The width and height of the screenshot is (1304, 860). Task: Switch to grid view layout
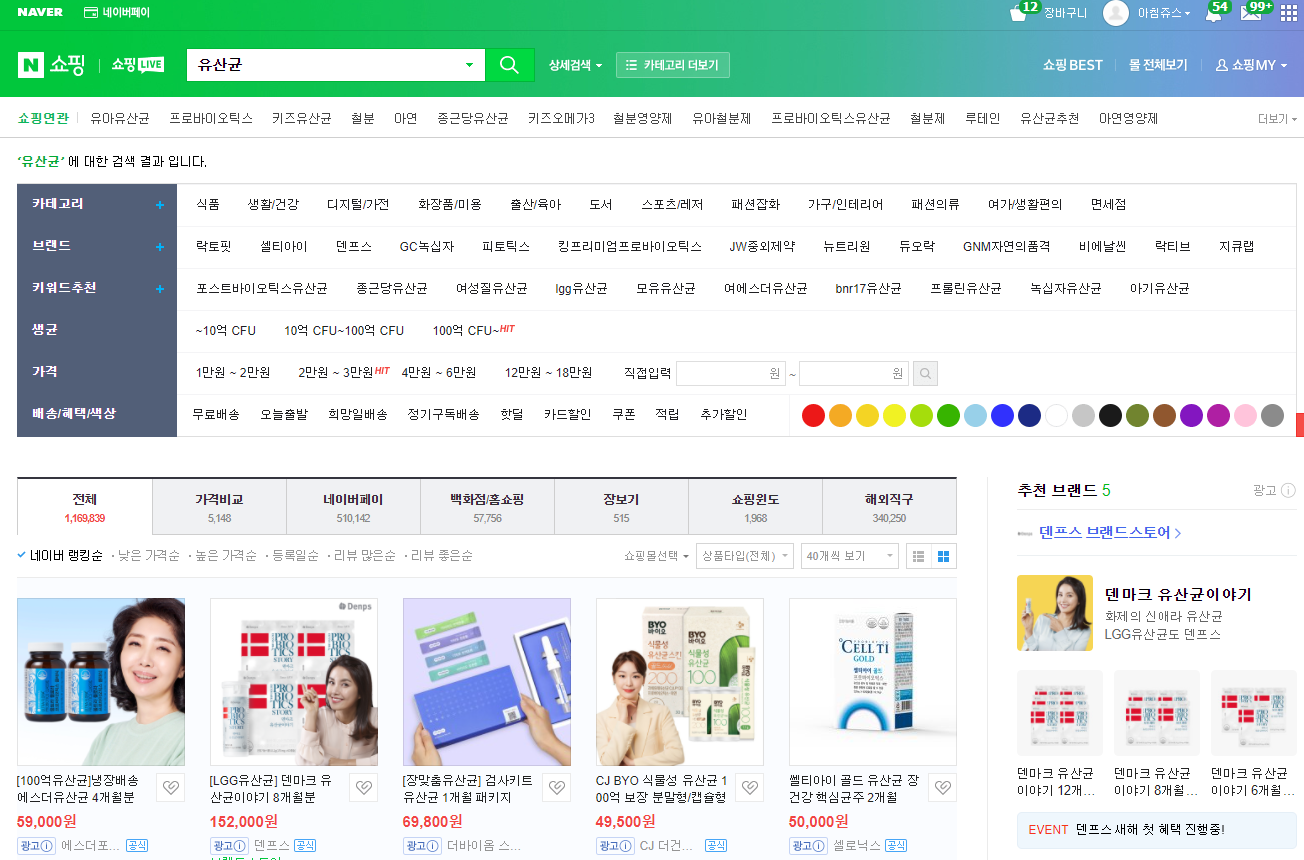[944, 556]
